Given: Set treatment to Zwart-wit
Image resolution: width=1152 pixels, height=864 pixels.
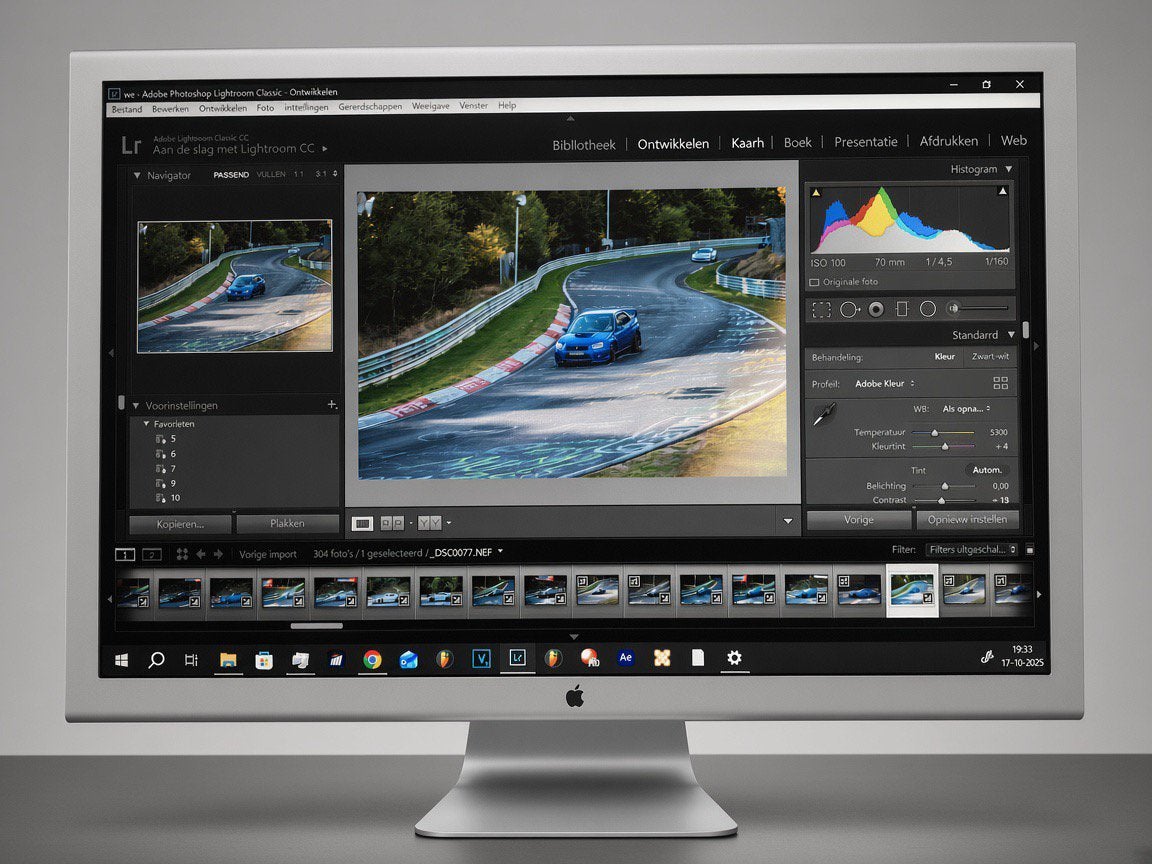Looking at the screenshot, I should (990, 356).
